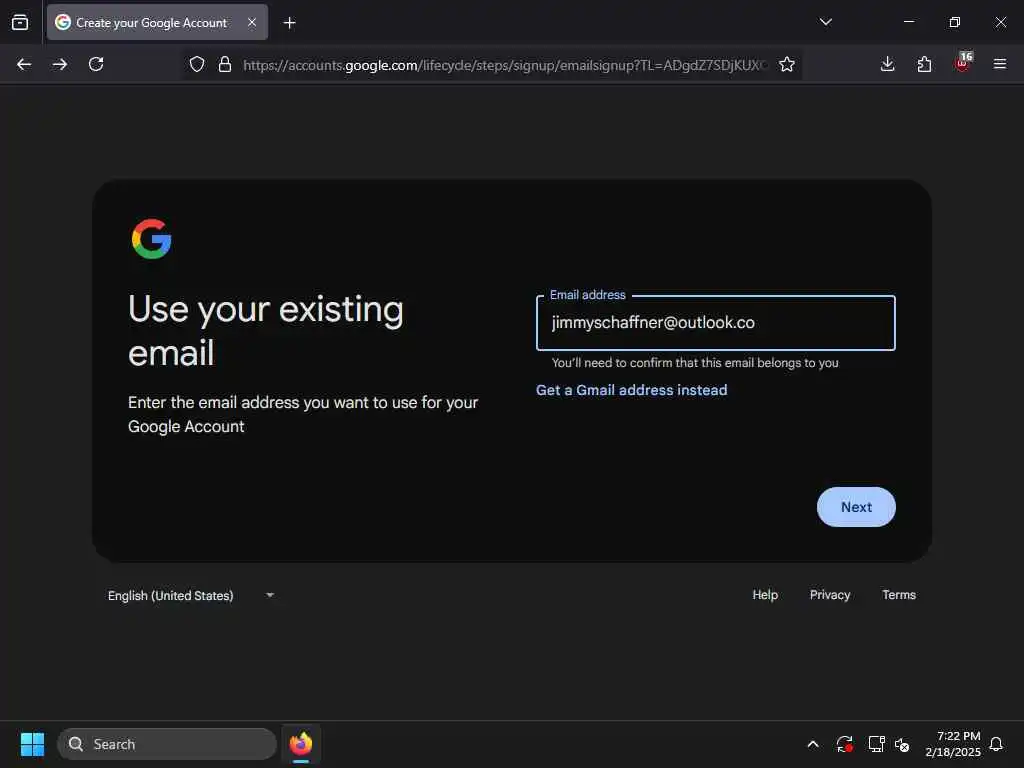Image resolution: width=1024 pixels, height=768 pixels.
Task: Close the Create your Google Account tab
Action: pyautogui.click(x=251, y=22)
